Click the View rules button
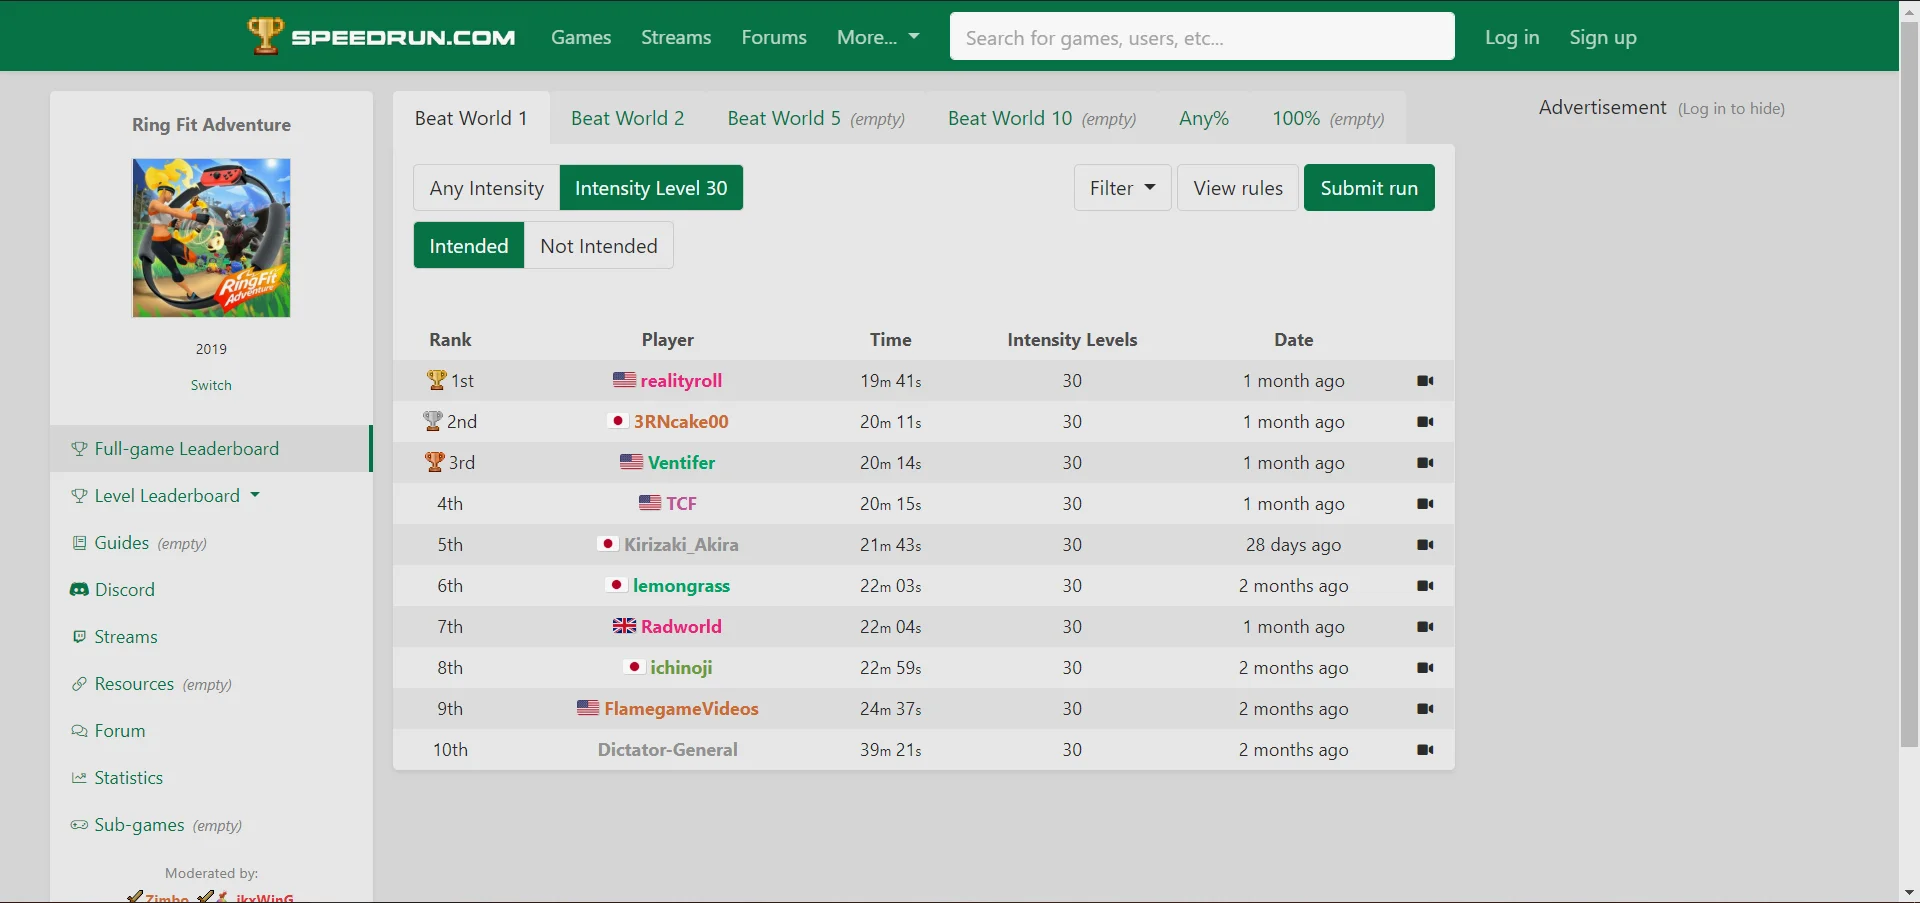The width and height of the screenshot is (1920, 903). click(x=1238, y=188)
